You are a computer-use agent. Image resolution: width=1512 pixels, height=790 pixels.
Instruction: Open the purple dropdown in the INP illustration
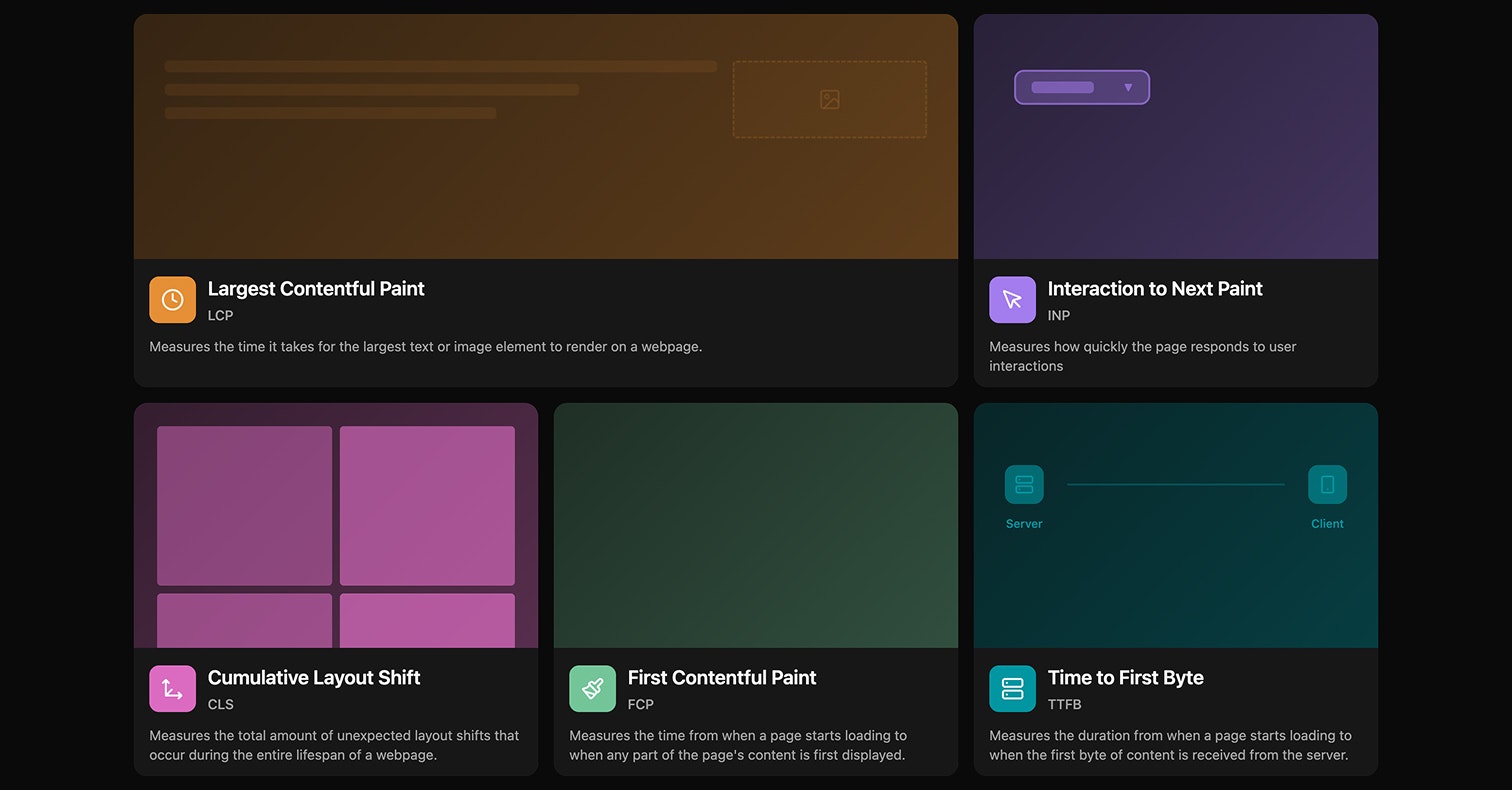pos(1082,87)
